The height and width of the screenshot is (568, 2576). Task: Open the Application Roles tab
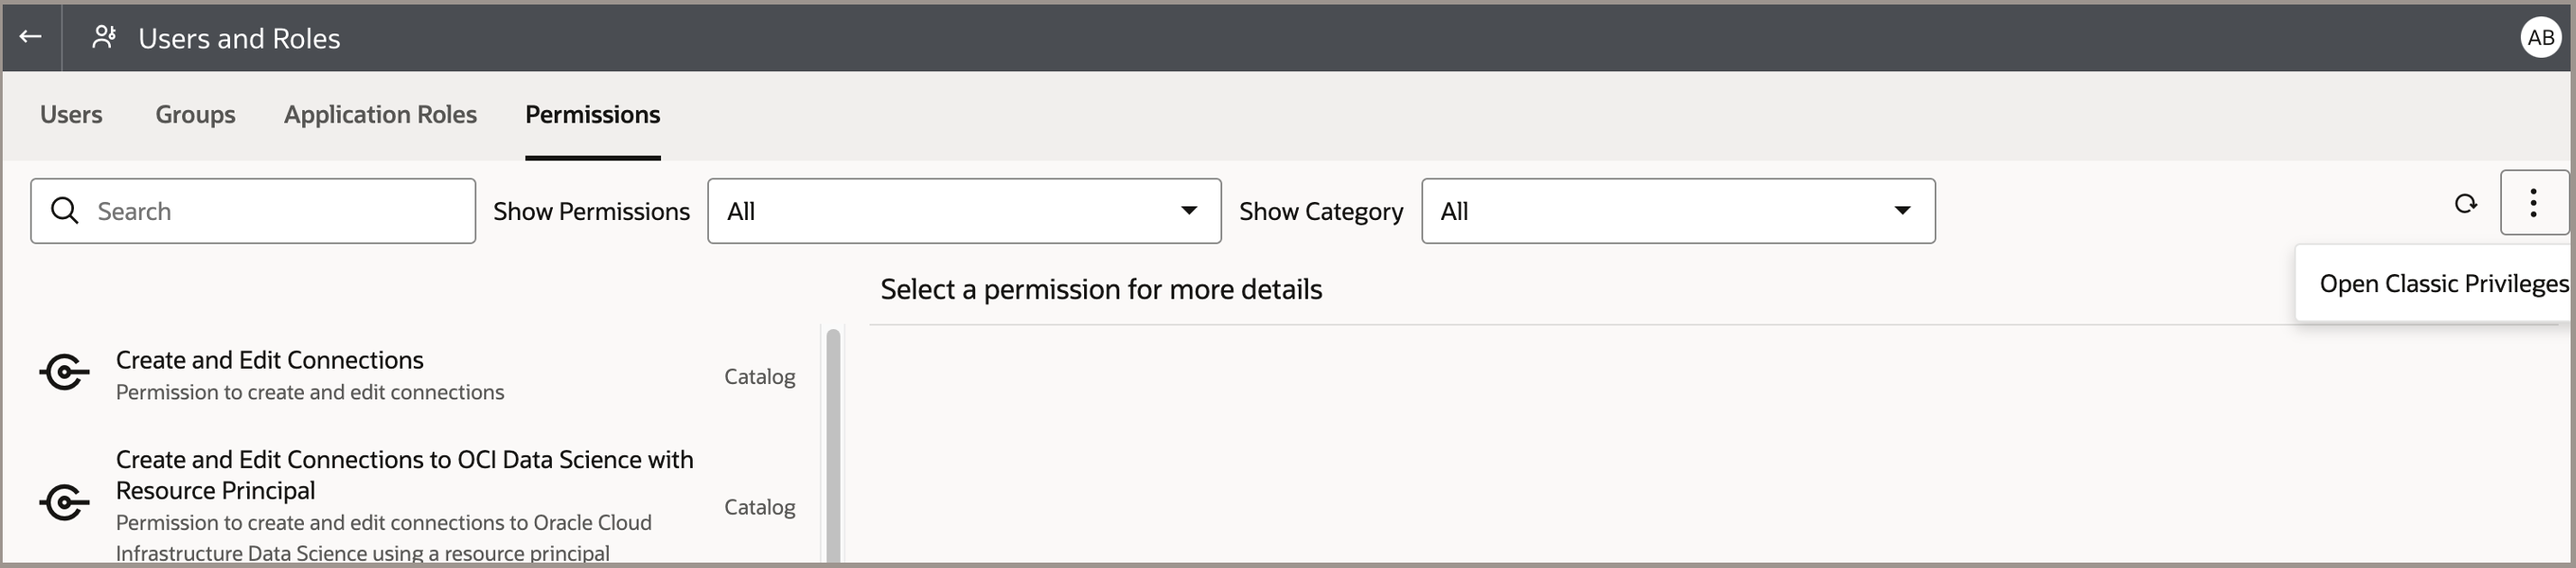[x=380, y=115]
